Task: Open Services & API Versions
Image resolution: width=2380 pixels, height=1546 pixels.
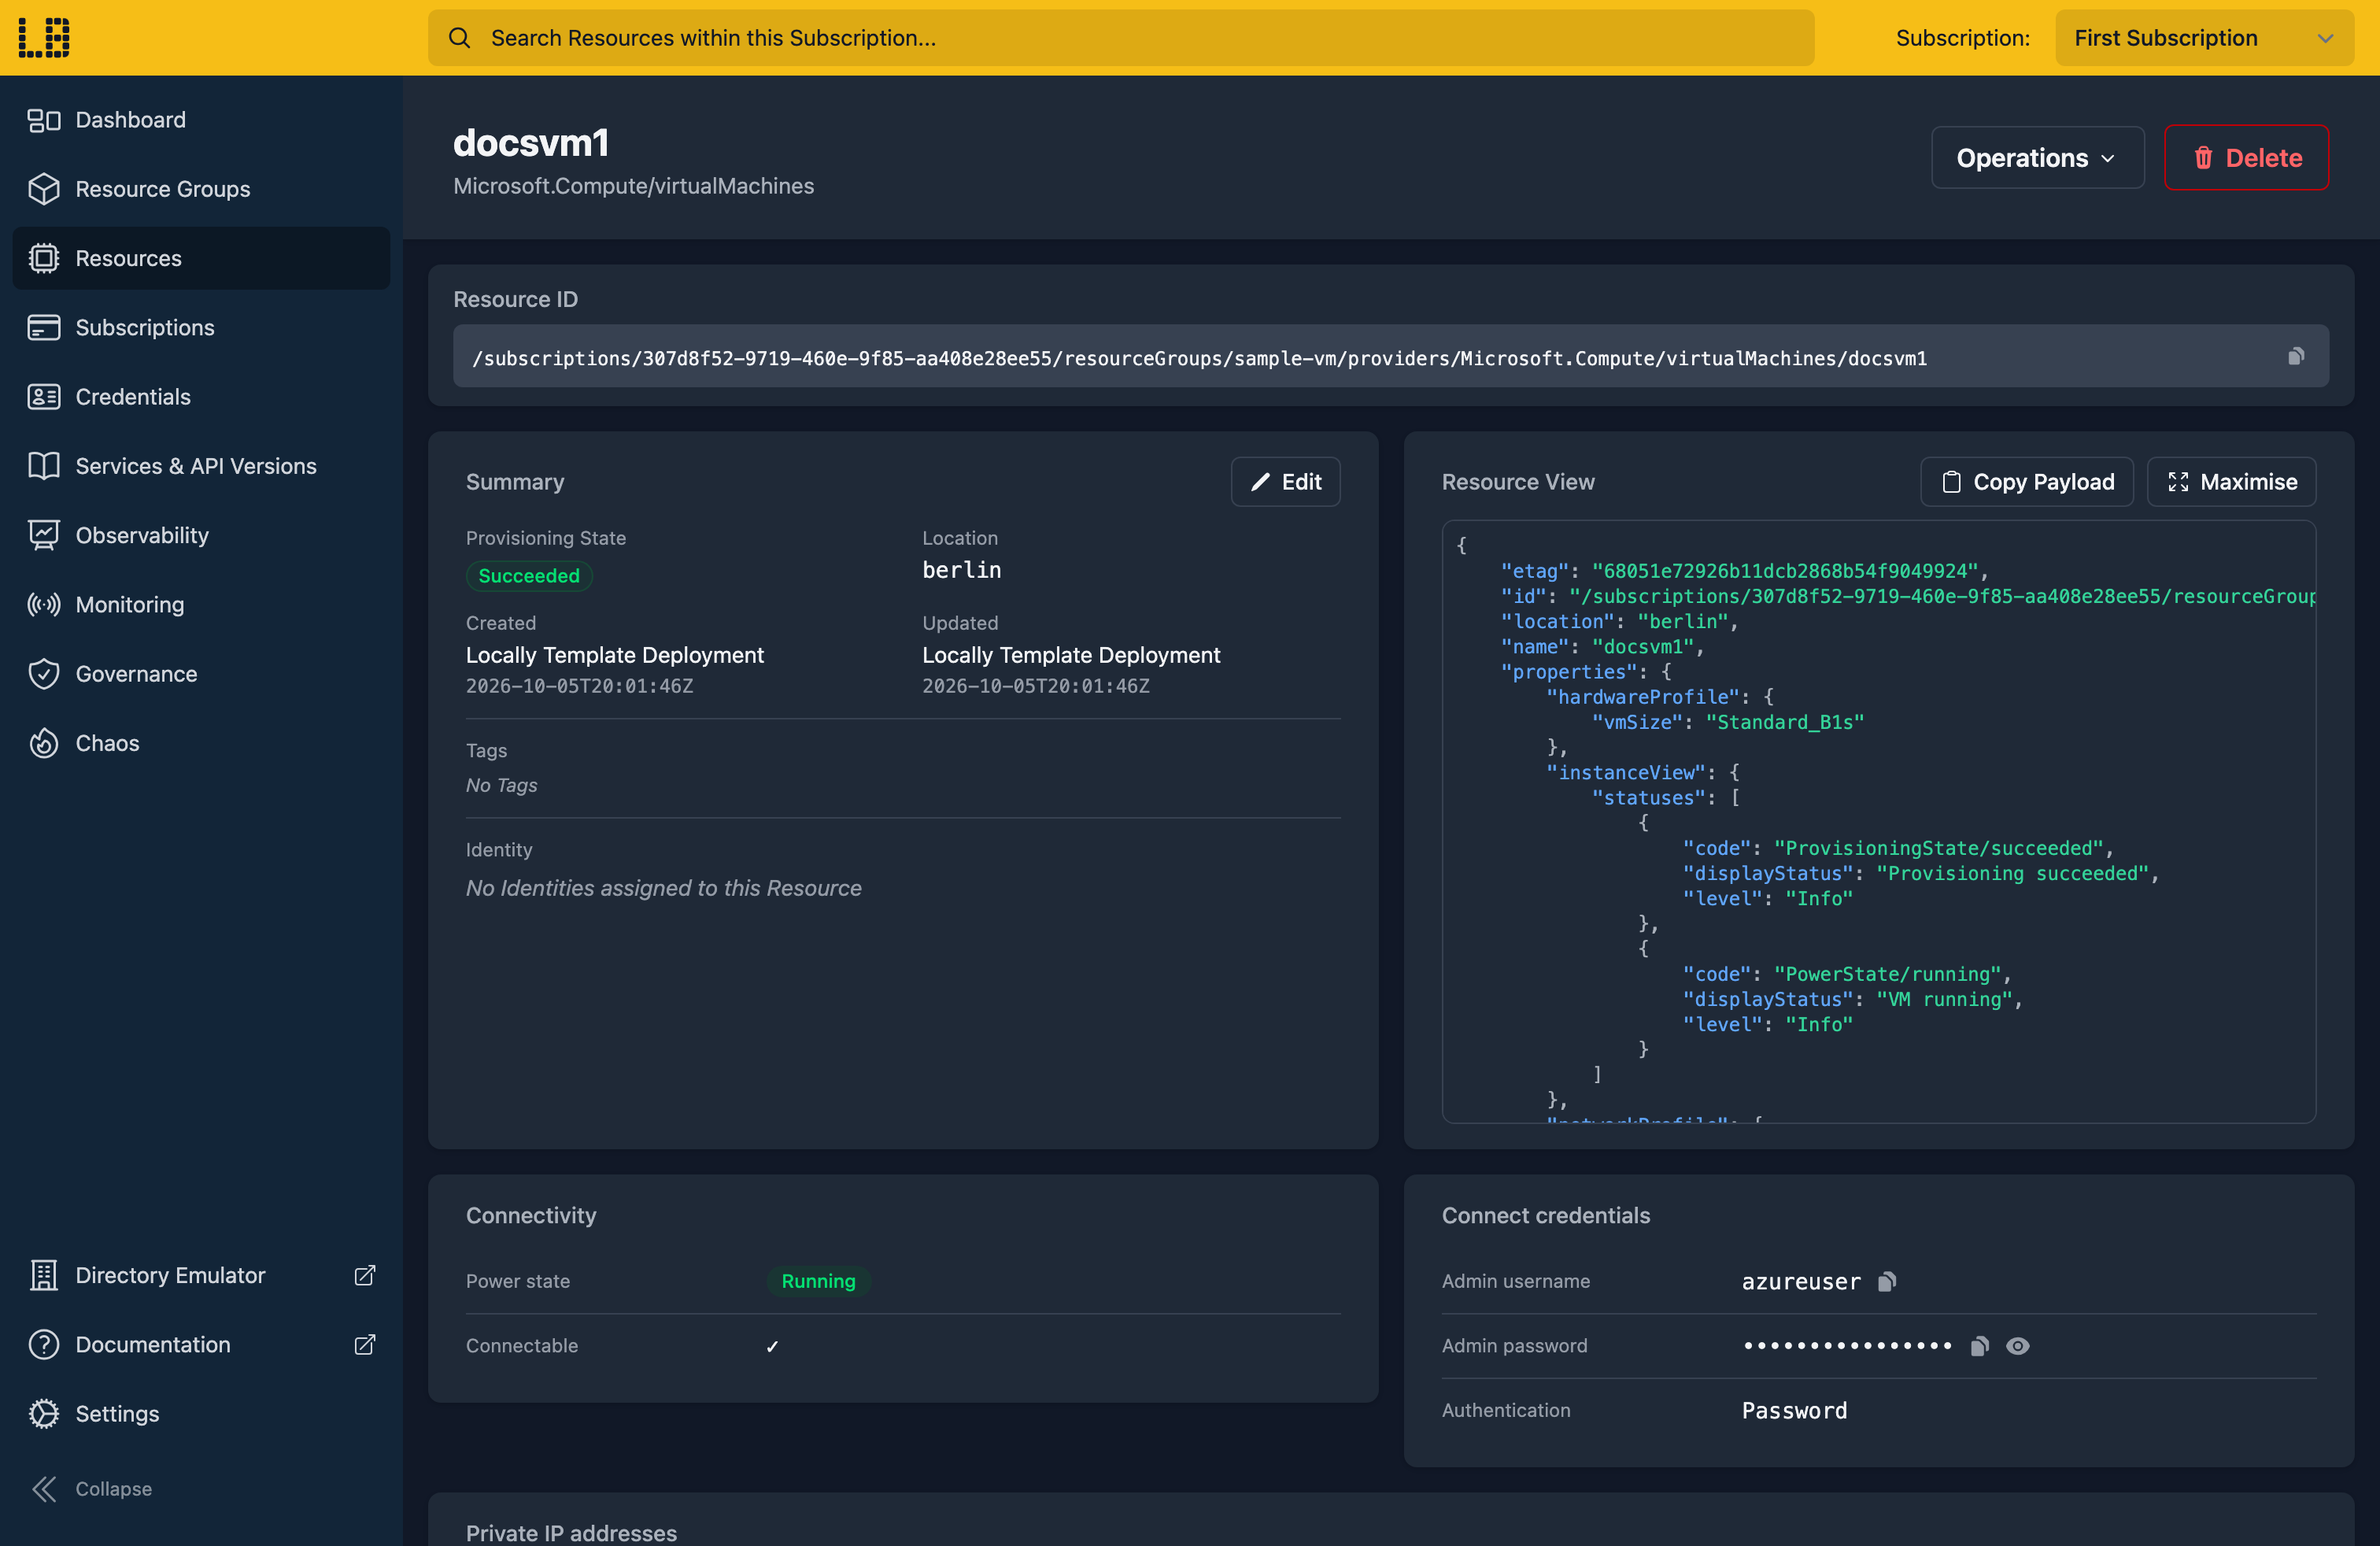Action: [x=201, y=466]
